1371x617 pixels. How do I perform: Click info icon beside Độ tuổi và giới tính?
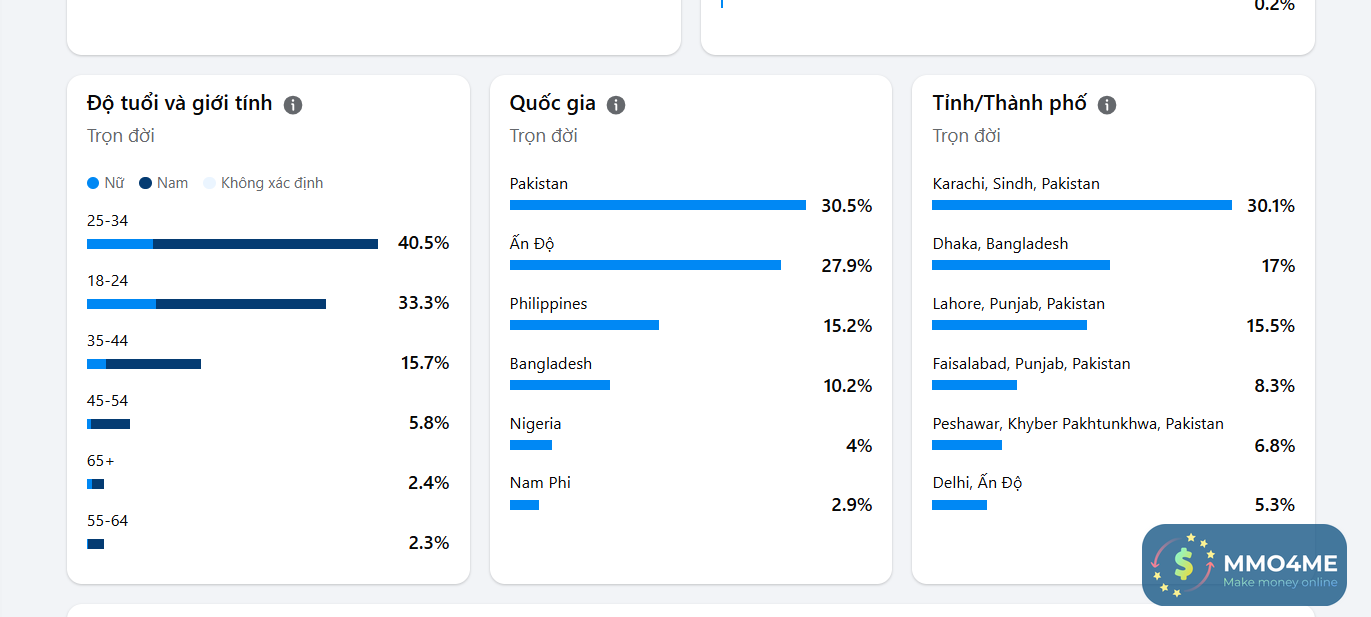[293, 105]
